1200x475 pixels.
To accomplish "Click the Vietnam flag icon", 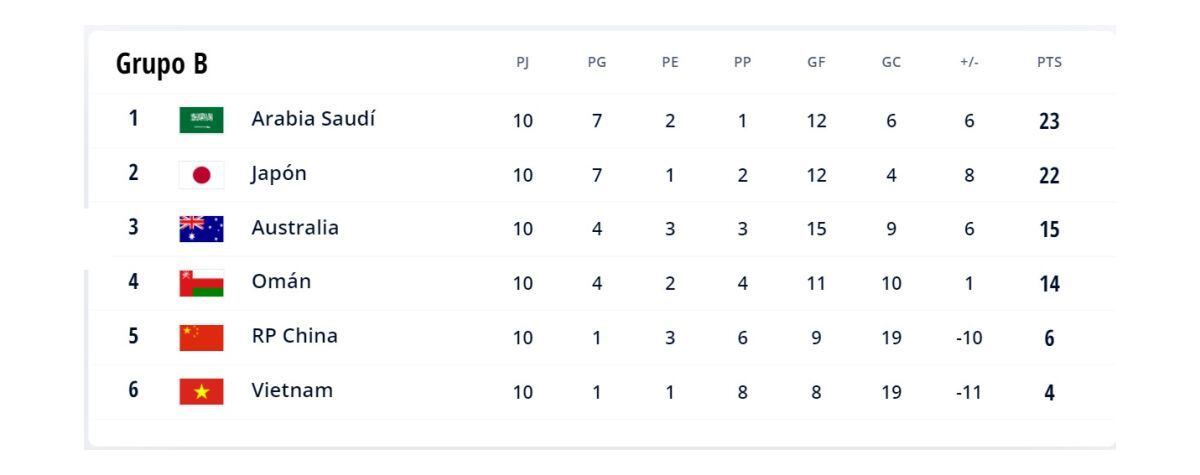I will coord(202,391).
